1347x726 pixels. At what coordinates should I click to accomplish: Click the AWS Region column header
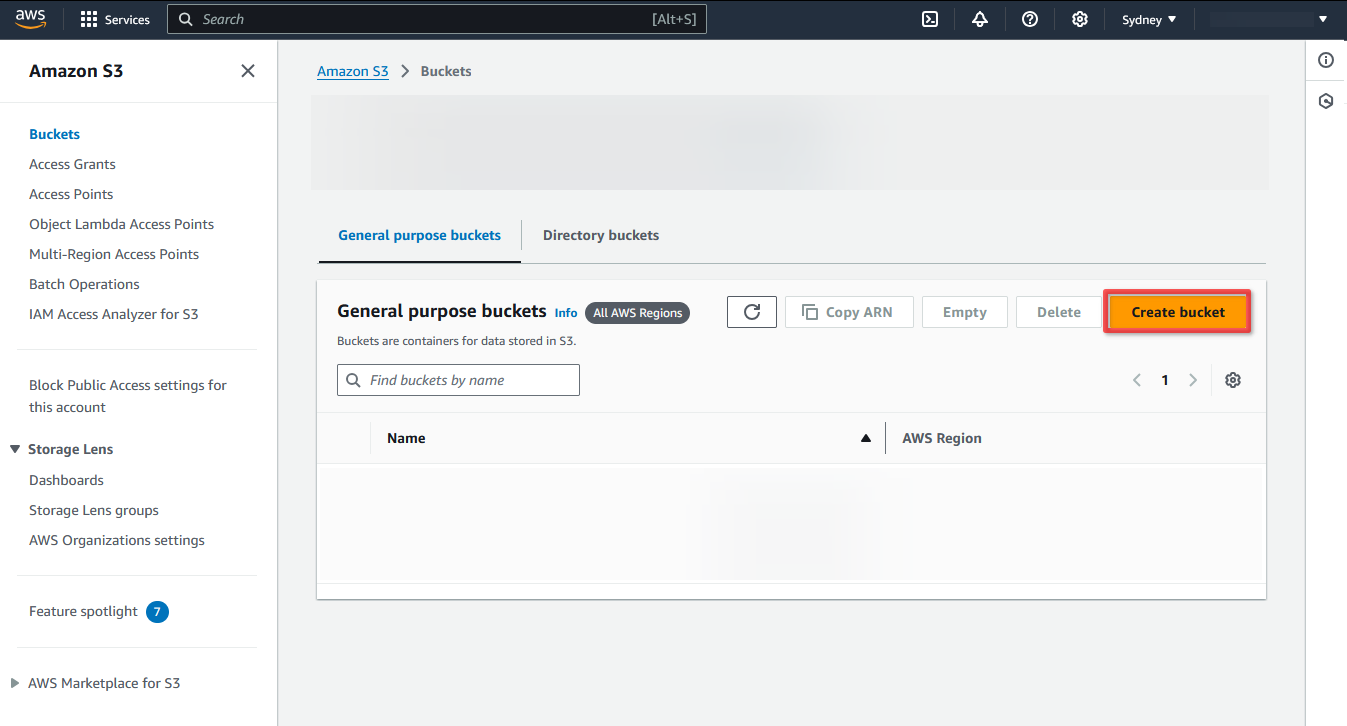(942, 438)
